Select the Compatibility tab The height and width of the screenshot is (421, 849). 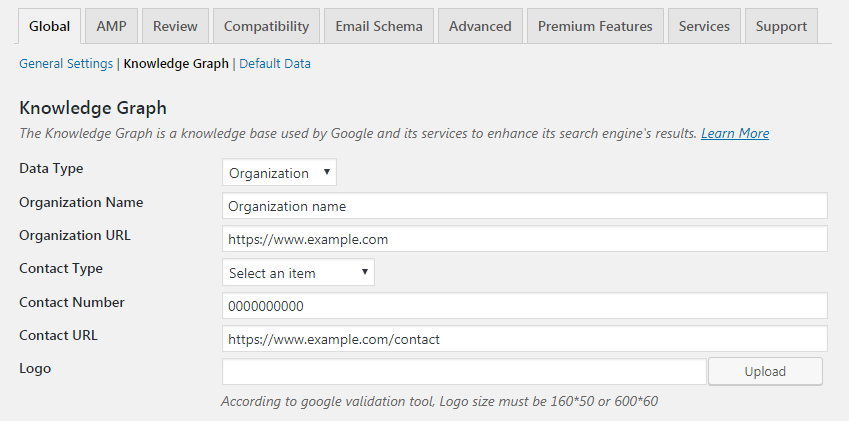pos(266,26)
